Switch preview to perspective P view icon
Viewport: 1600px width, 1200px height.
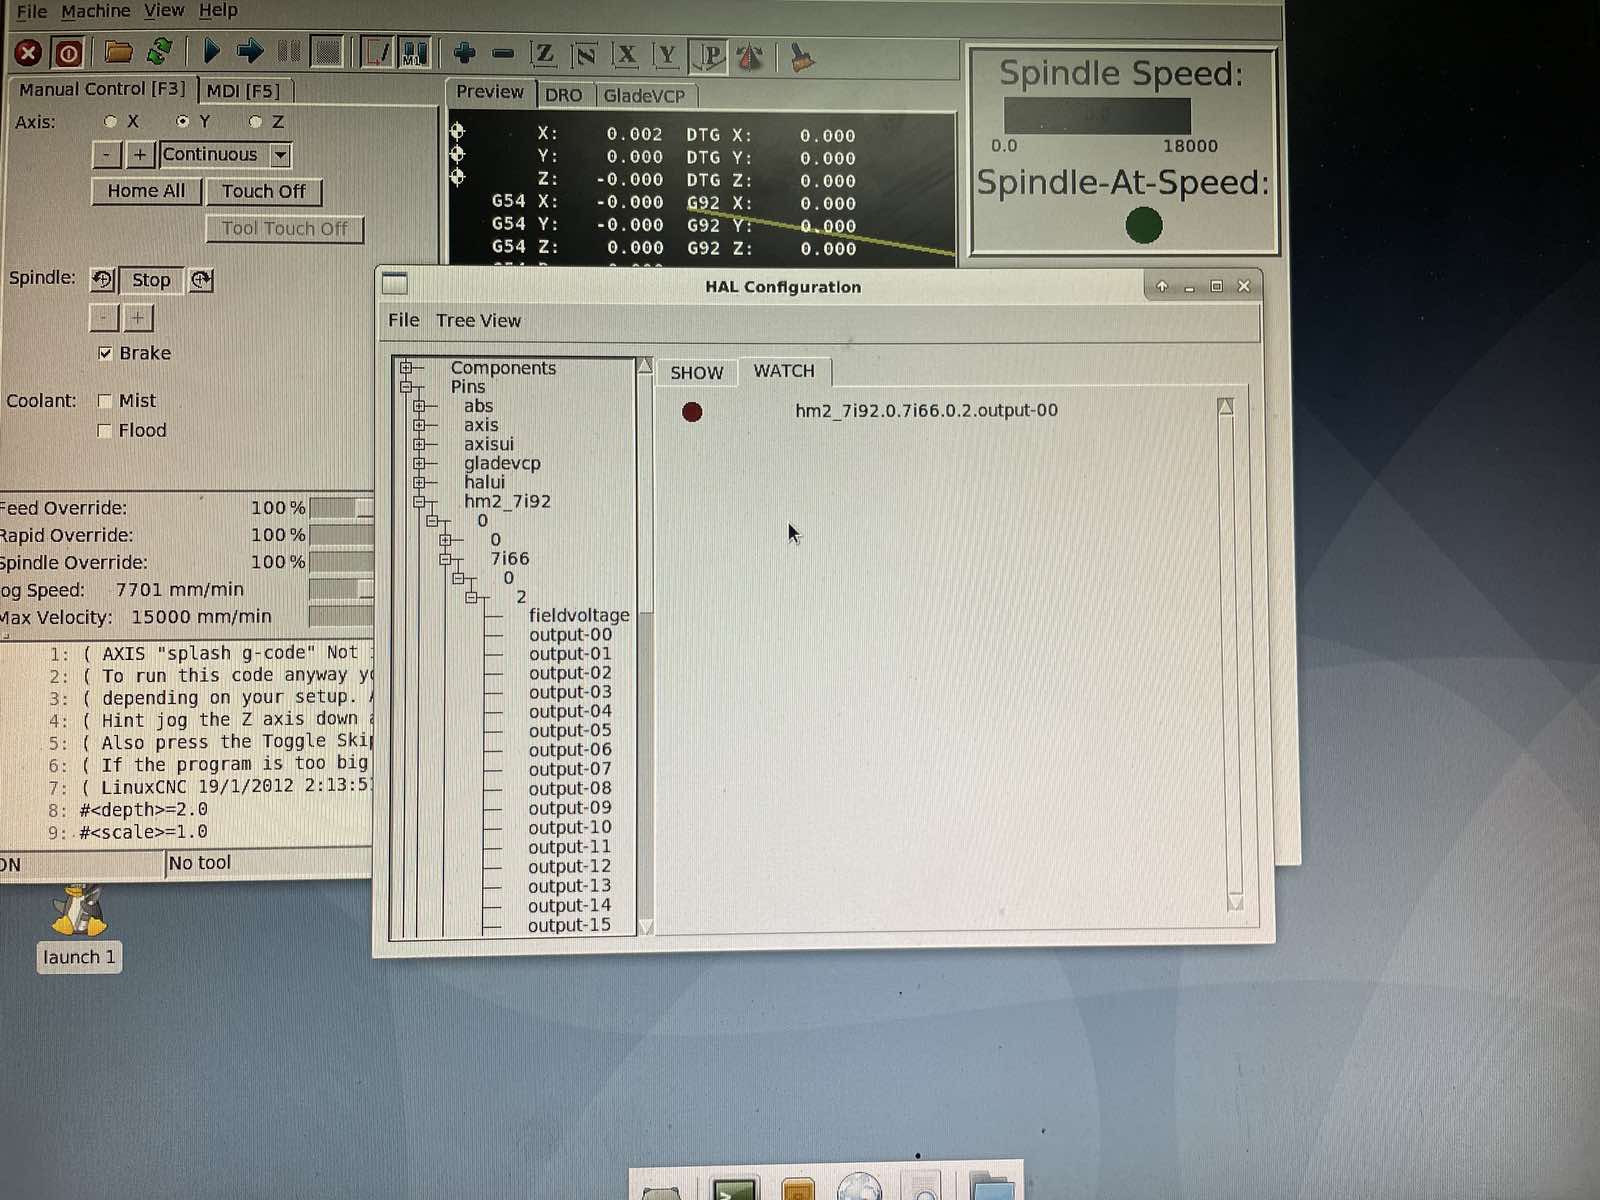(x=709, y=56)
